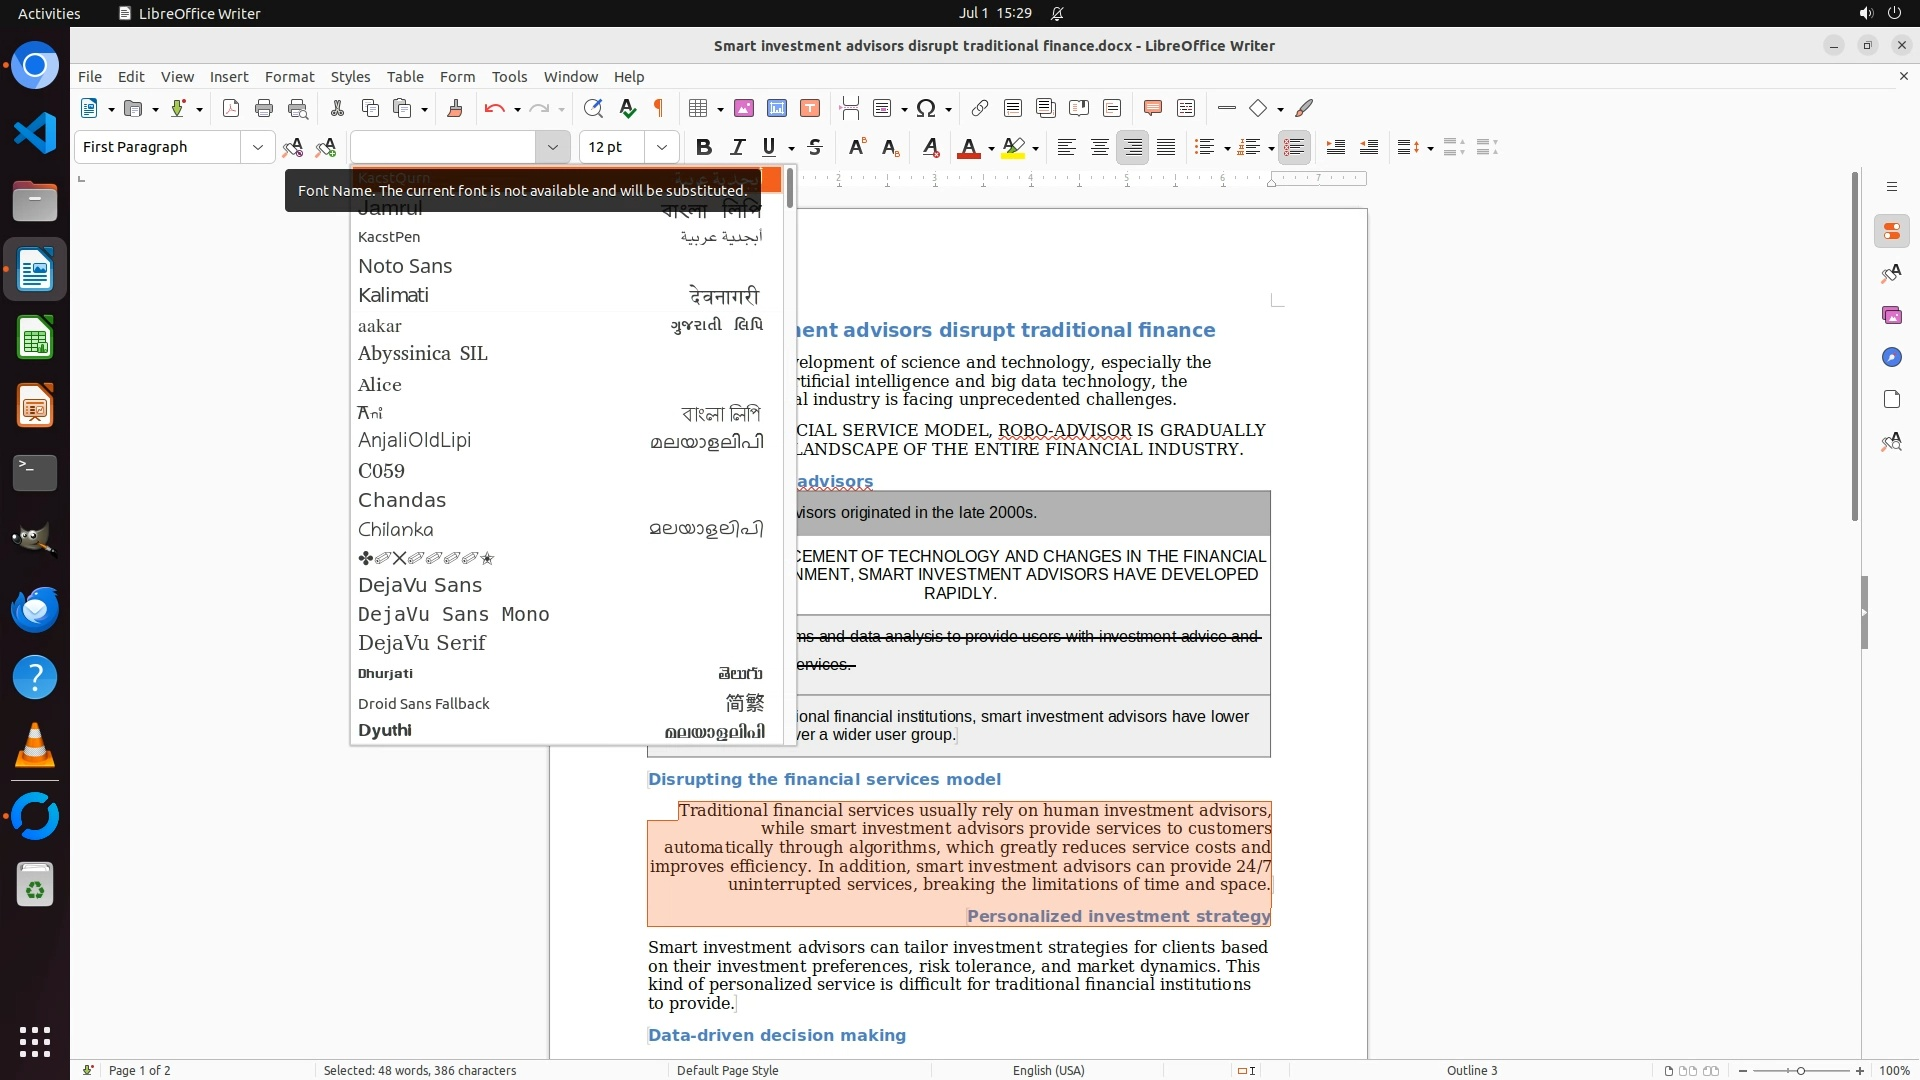The image size is (1920, 1080).
Task: Expand the highlighting color dropdown arrow
Action: coord(1036,148)
